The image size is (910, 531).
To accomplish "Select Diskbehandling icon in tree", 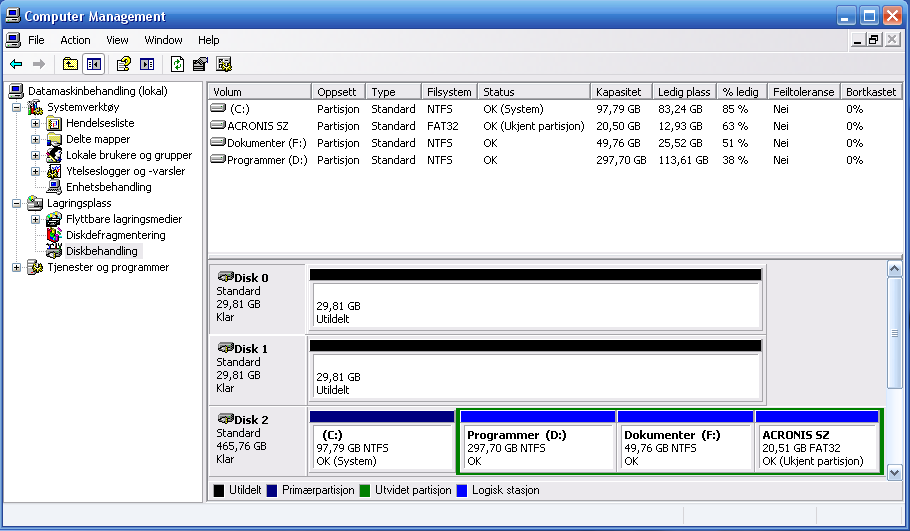I will coord(54,251).
